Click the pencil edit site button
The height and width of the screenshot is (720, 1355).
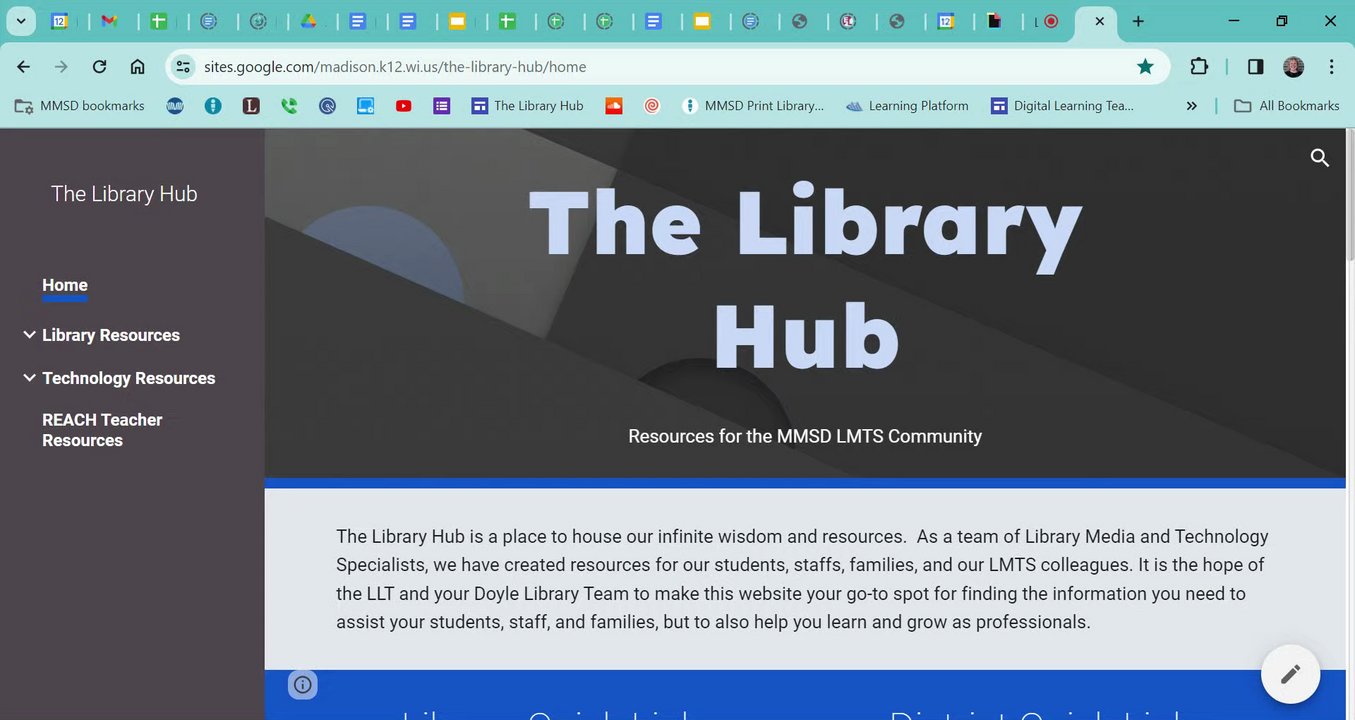(1290, 674)
